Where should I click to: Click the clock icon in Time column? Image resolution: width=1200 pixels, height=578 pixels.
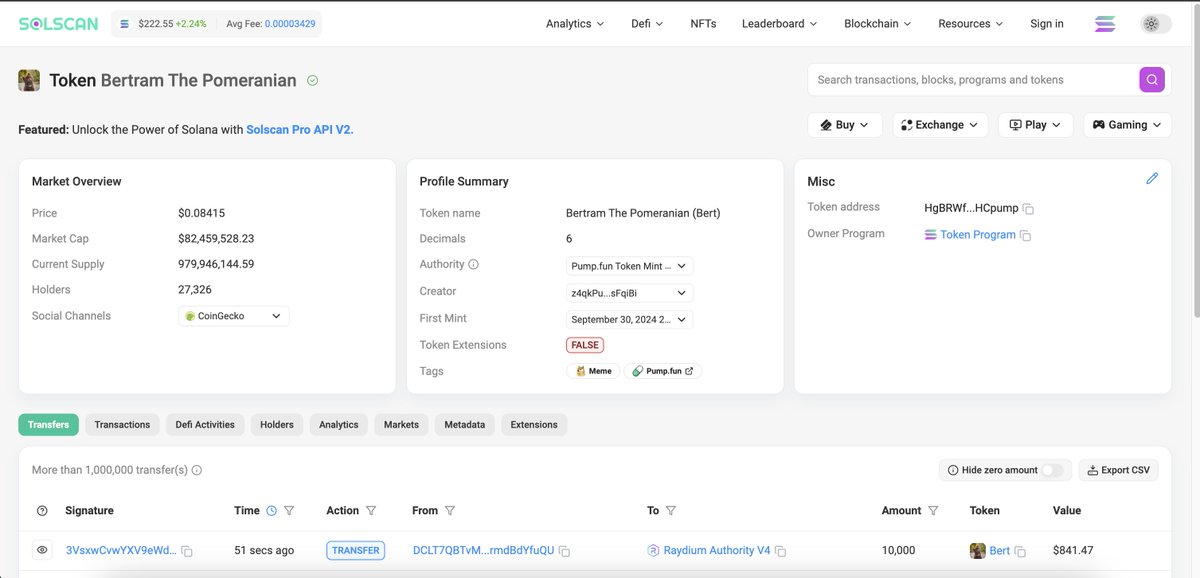[271, 511]
